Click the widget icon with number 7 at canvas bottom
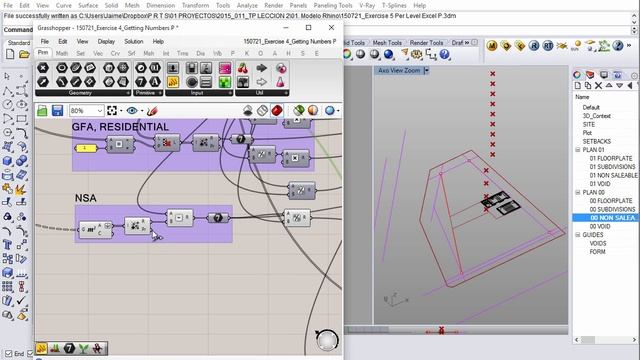The height and width of the screenshot is (360, 640). [69, 348]
